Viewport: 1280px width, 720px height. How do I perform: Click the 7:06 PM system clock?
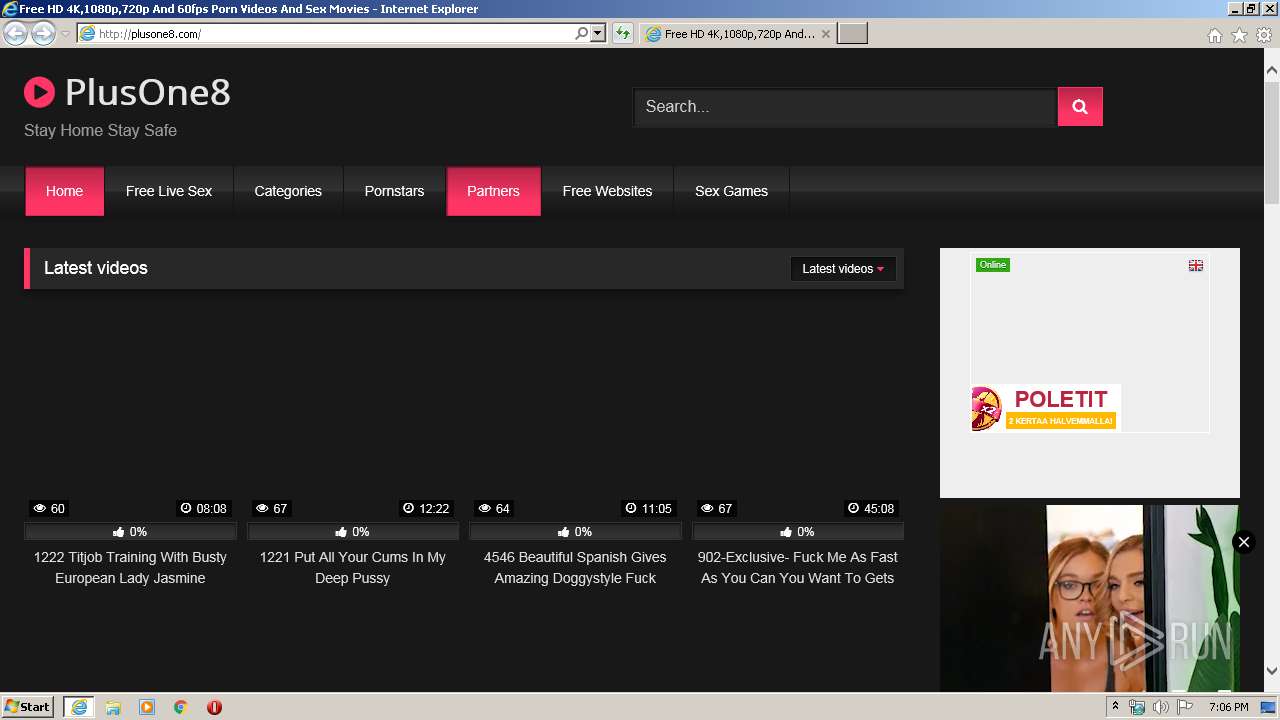point(1228,707)
